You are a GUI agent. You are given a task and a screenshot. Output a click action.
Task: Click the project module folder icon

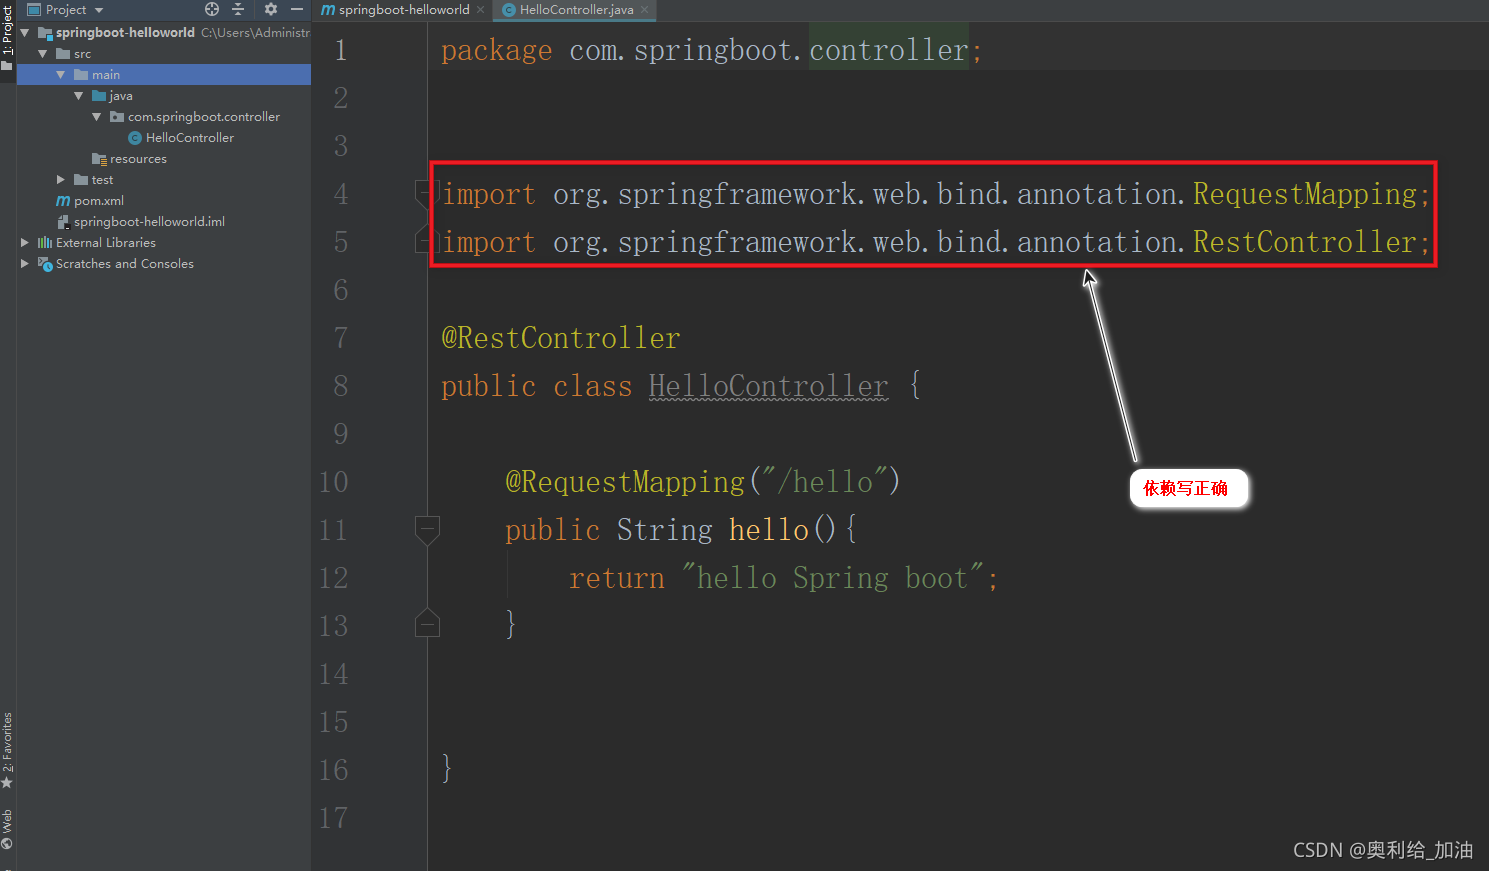(x=45, y=33)
